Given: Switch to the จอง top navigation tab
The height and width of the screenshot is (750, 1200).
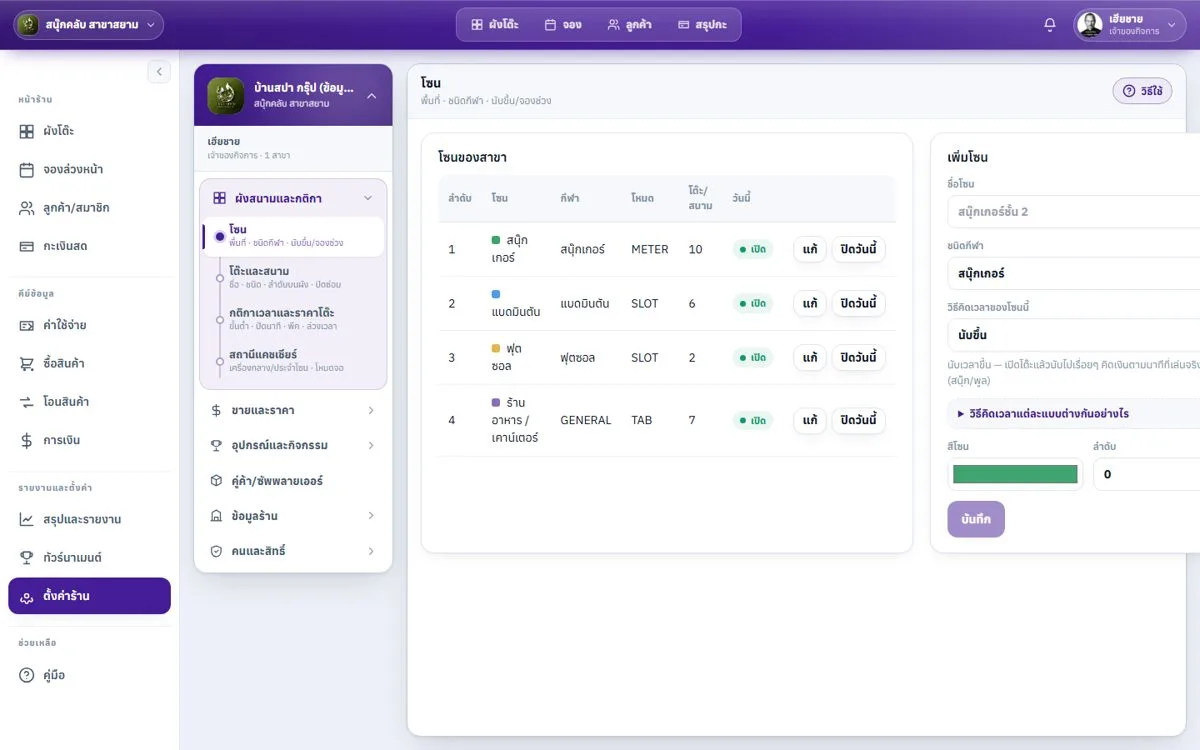Looking at the screenshot, I should pyautogui.click(x=563, y=25).
